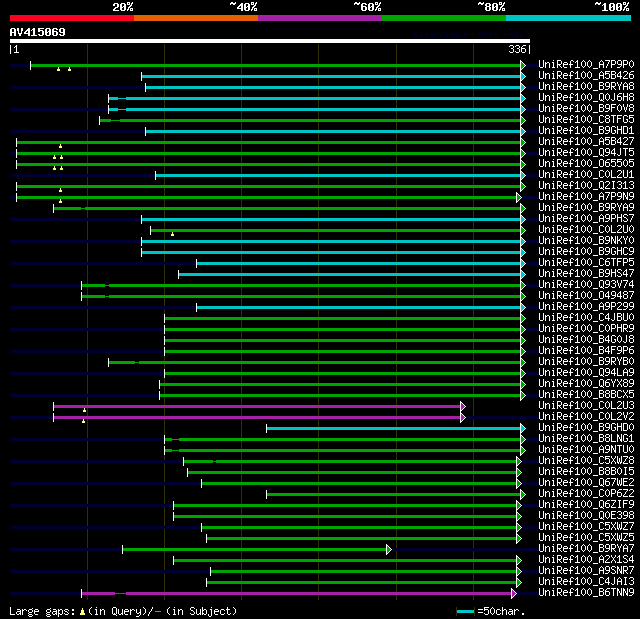Image resolution: width=640 pixels, height=619 pixels.
Task: Click the UniRef100_B9RYA9 label
Action: pos(586,208)
